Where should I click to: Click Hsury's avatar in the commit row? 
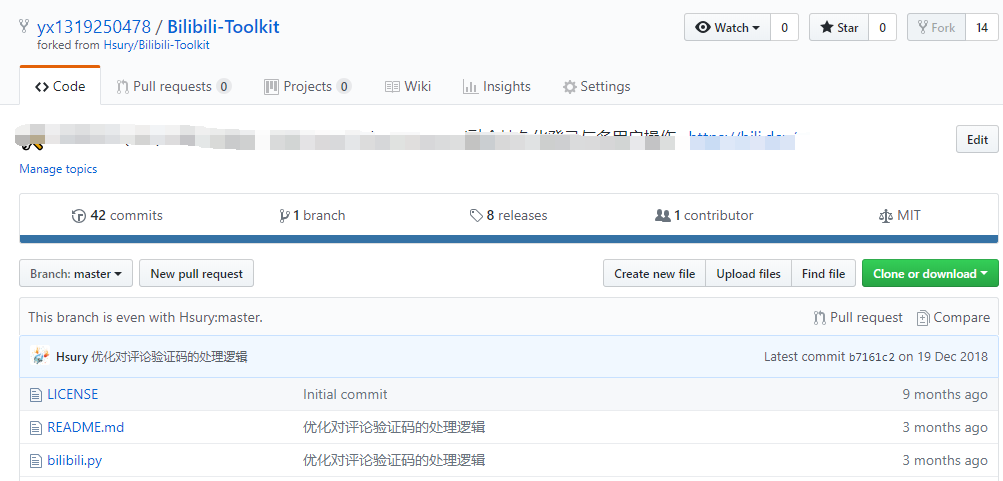[x=40, y=356]
